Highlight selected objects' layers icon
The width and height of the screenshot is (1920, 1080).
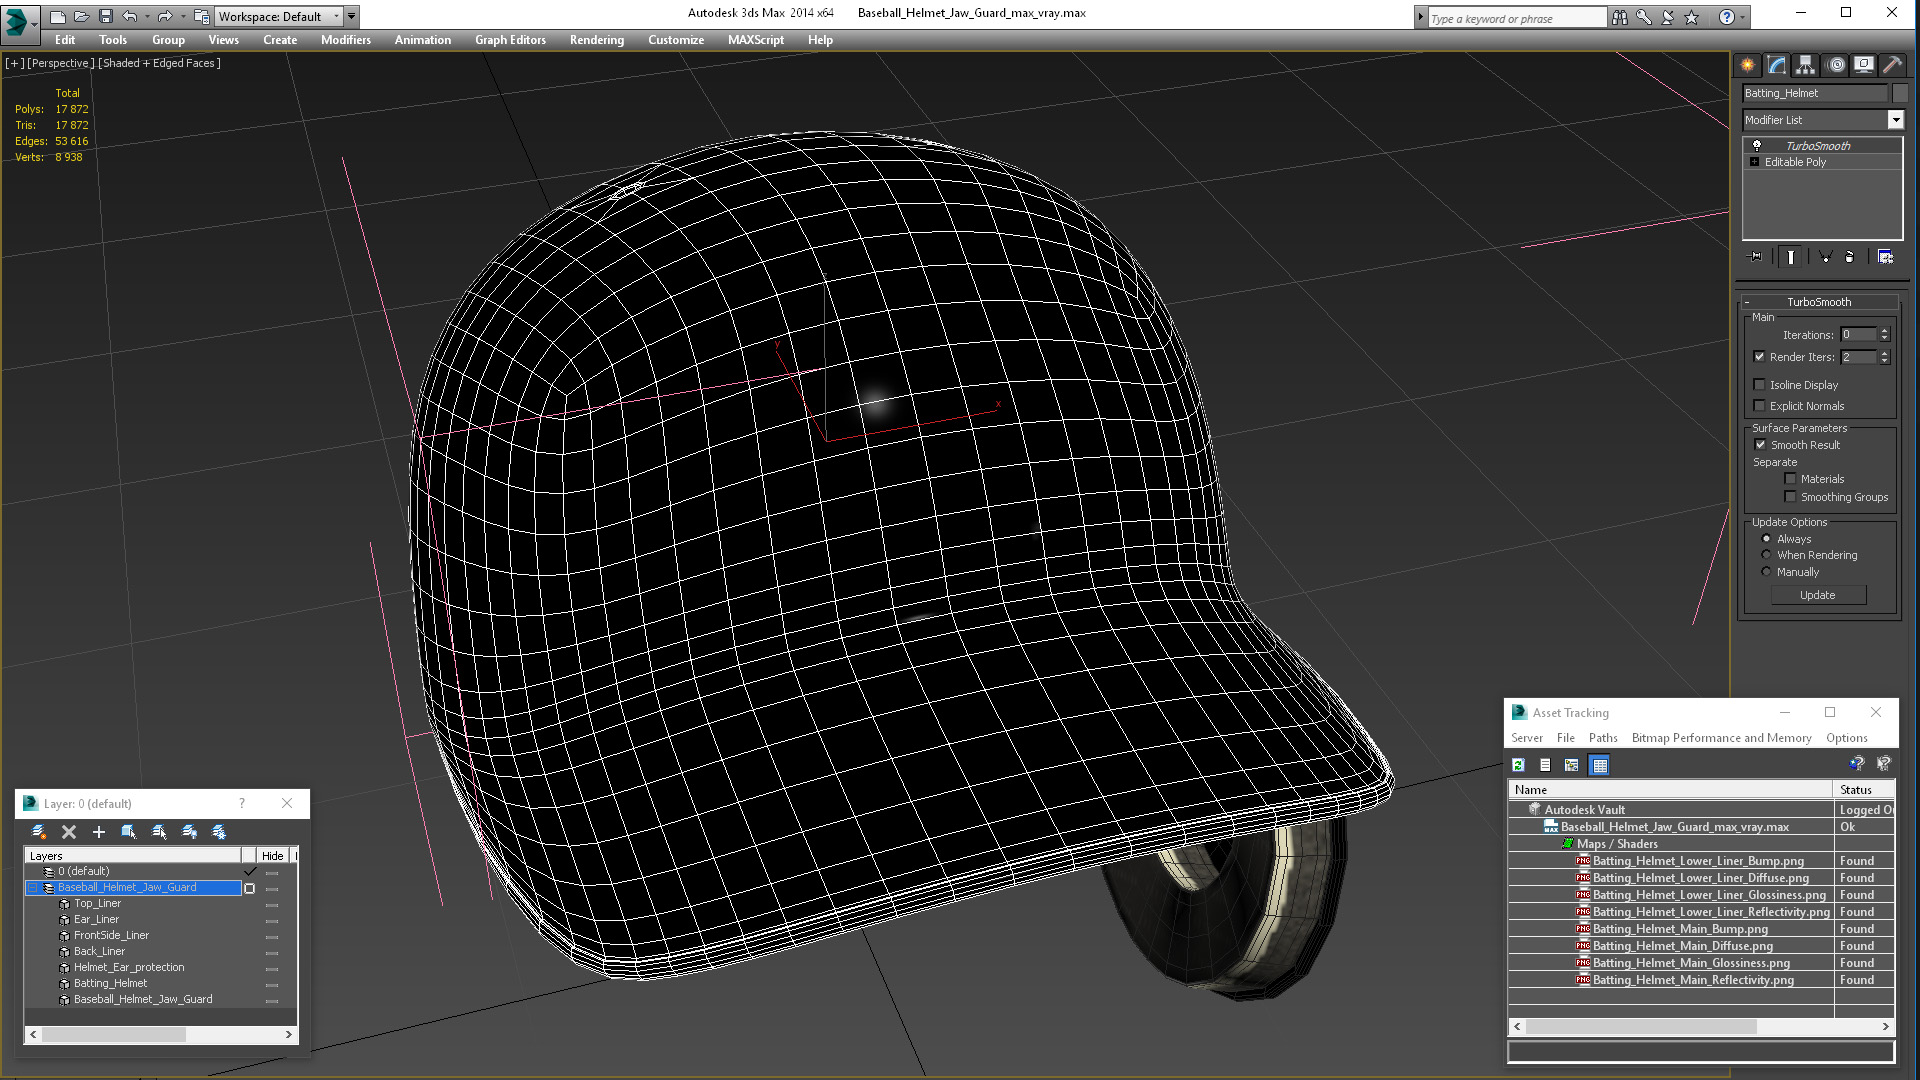click(x=158, y=832)
